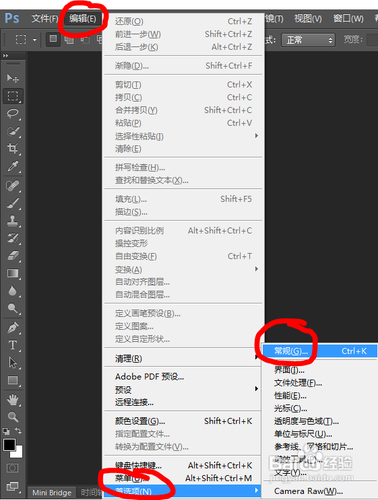Expand 变换(A) submenu
Viewport: 378px width, 500px height.
coord(183,269)
